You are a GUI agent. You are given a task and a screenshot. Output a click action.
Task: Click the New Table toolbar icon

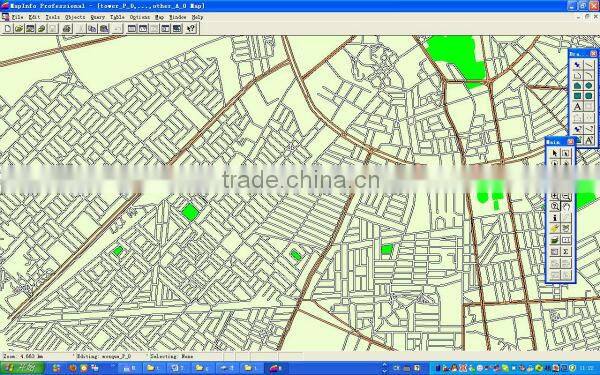click(x=8, y=29)
